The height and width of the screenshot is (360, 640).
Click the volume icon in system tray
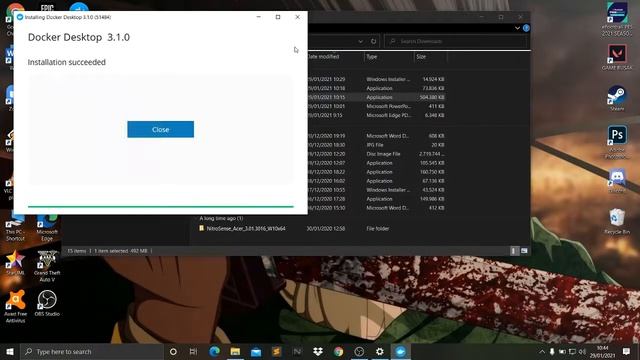tap(582, 351)
